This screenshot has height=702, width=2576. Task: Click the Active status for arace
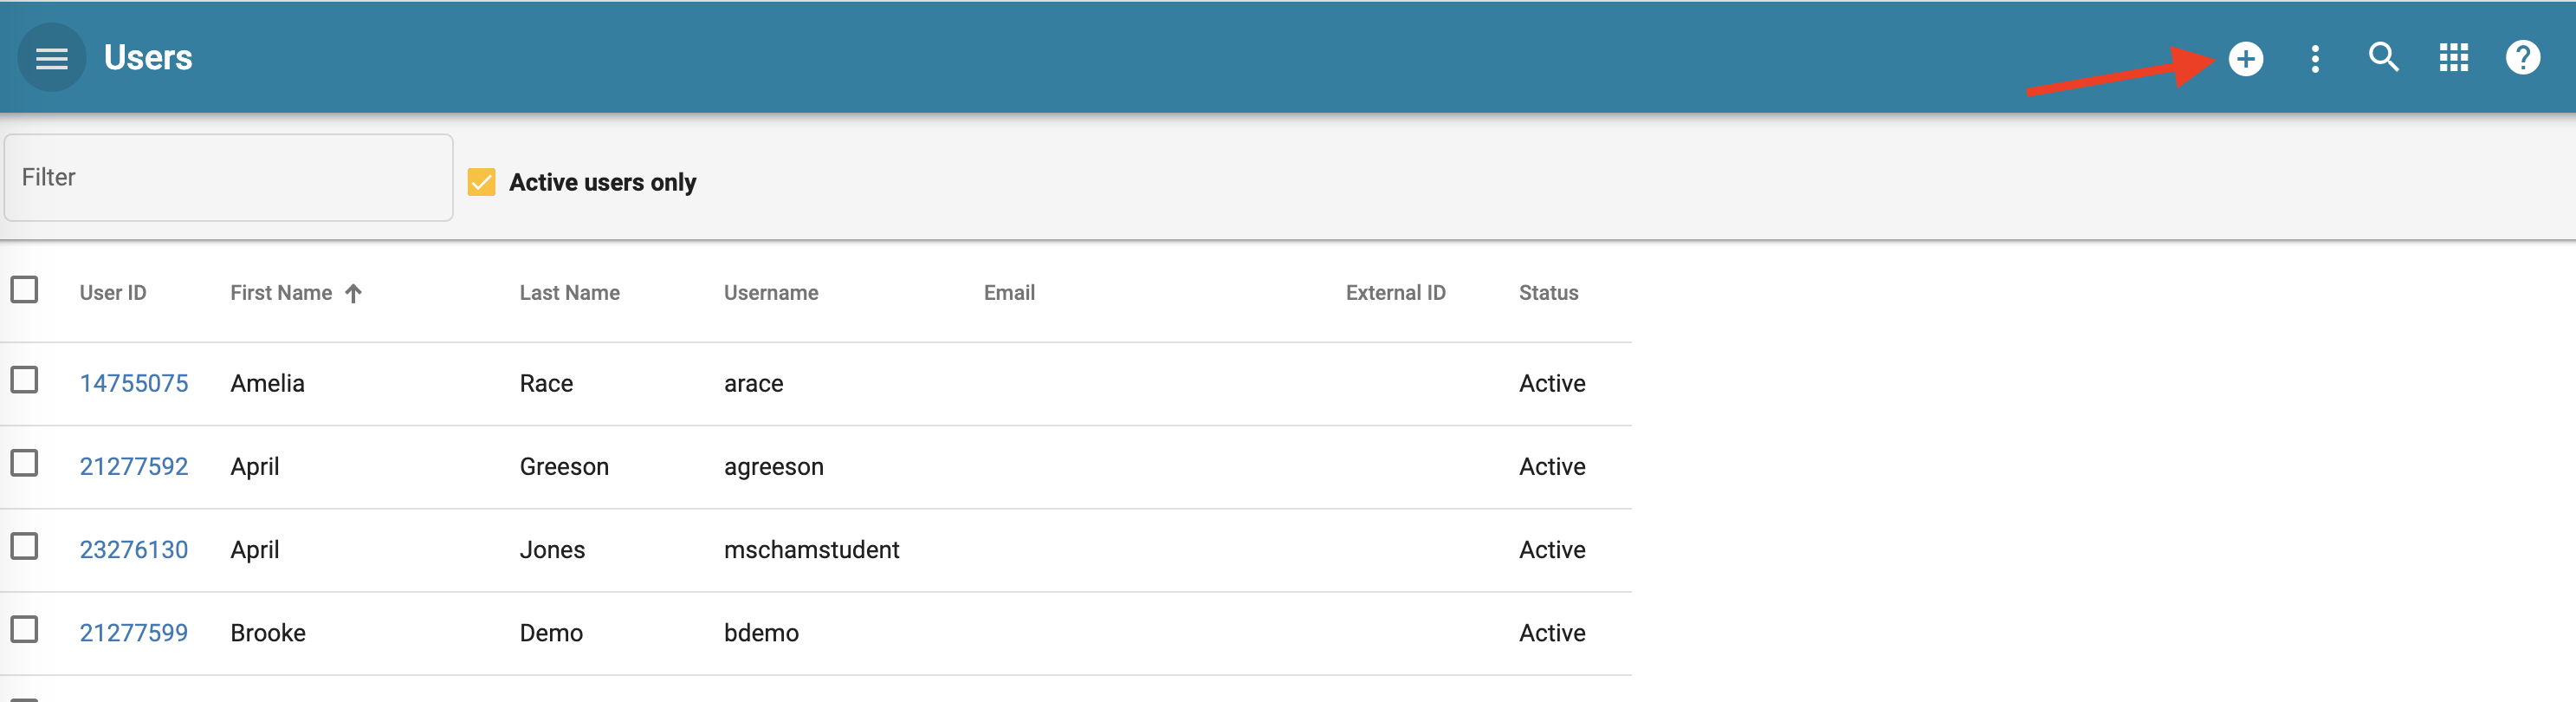coord(1552,383)
